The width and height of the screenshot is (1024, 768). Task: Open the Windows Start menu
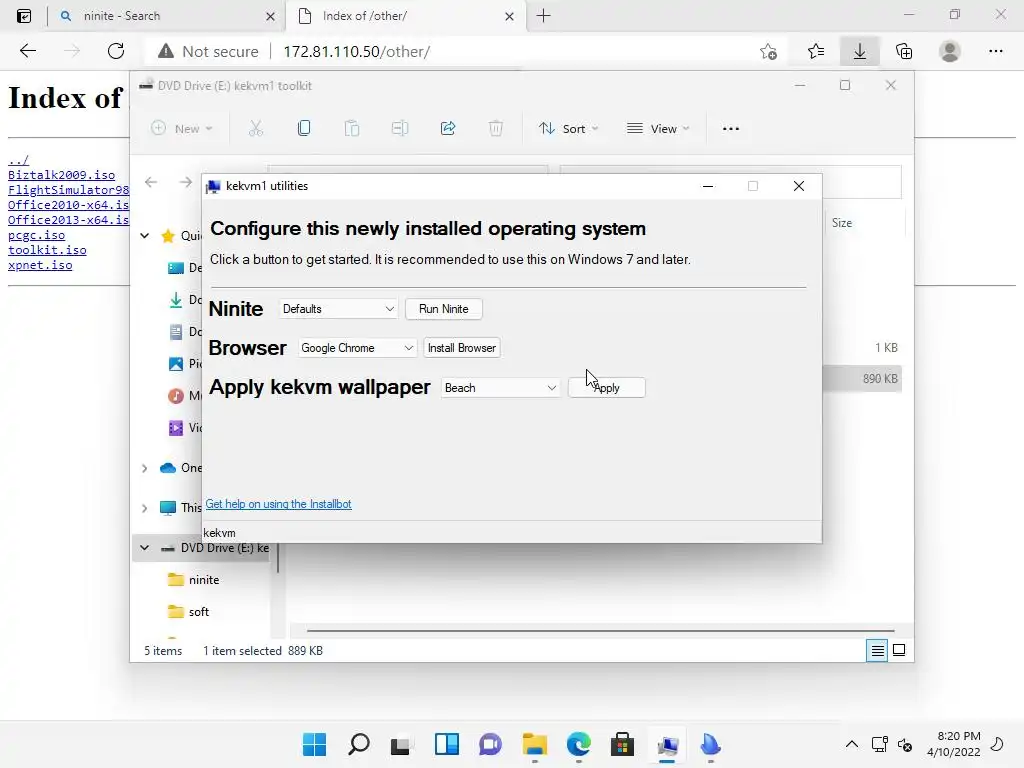click(x=314, y=744)
